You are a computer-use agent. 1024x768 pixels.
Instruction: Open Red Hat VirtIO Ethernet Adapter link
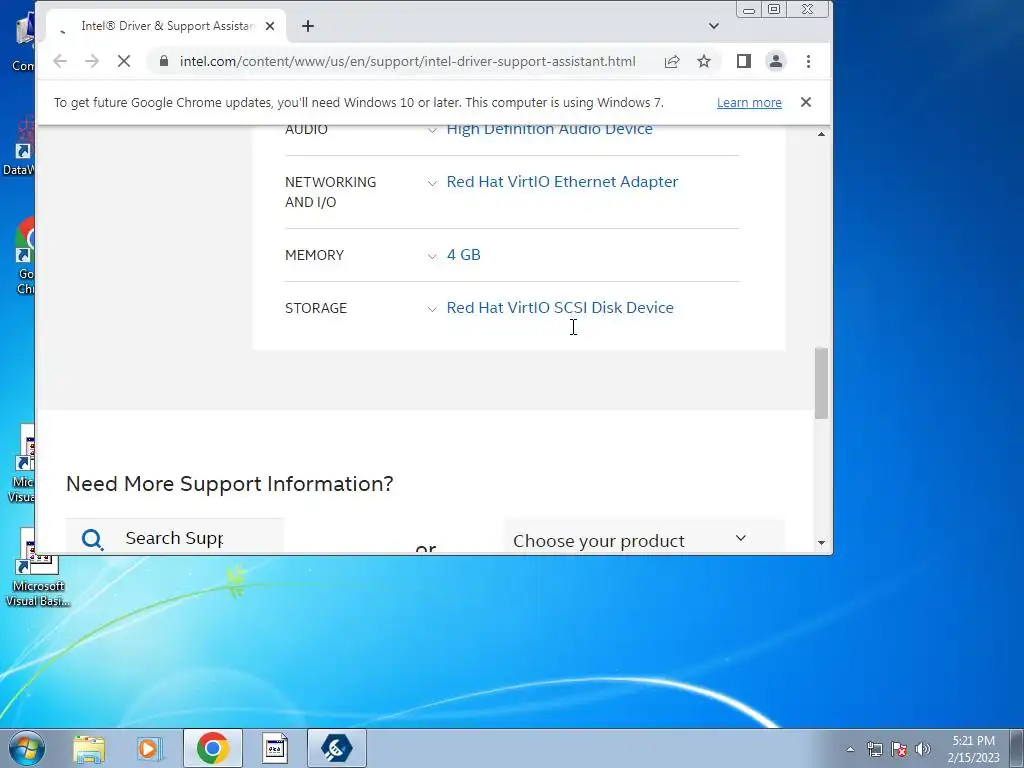pos(562,182)
